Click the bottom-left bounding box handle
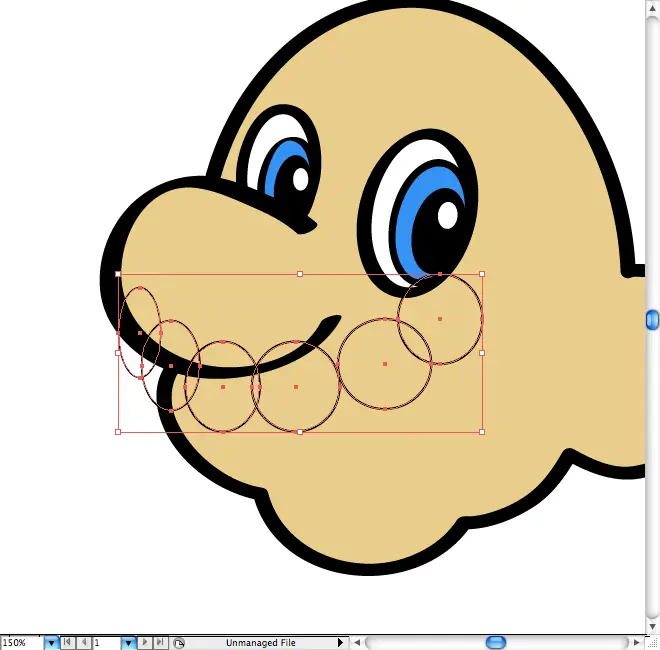Image resolution: width=660 pixels, height=650 pixels. pyautogui.click(x=118, y=432)
